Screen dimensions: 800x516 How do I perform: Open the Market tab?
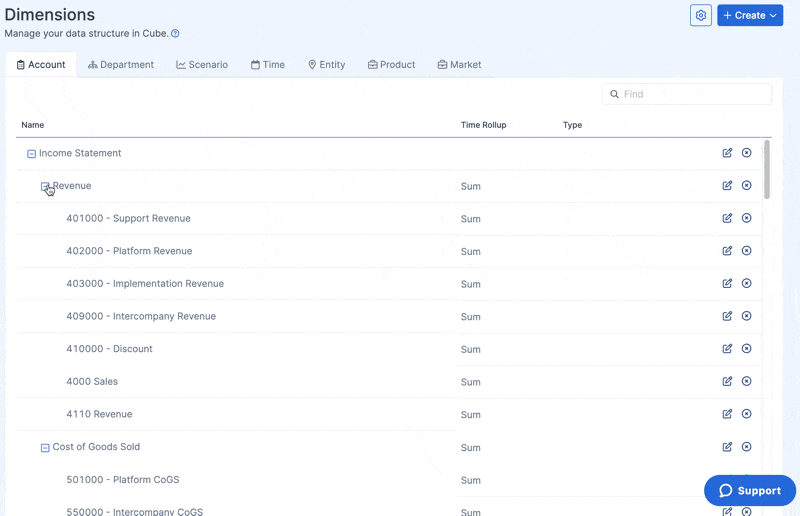[x=459, y=65]
